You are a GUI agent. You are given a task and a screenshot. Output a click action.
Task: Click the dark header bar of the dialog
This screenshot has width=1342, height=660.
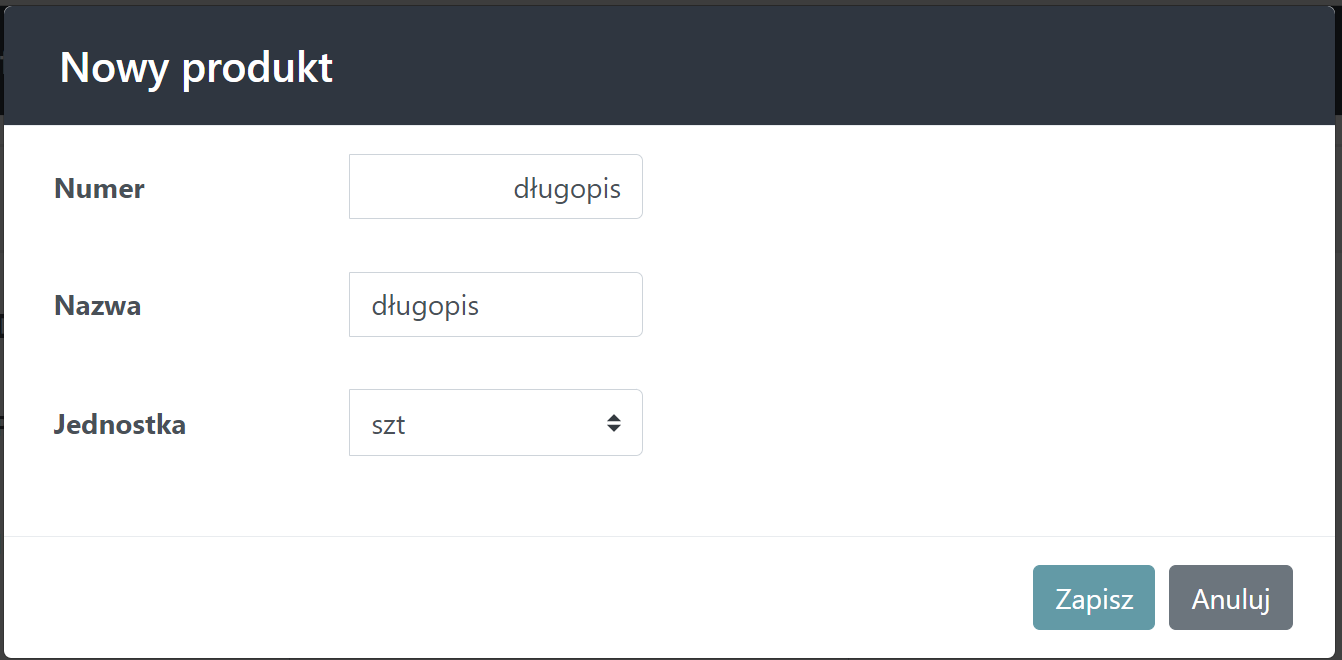(671, 66)
